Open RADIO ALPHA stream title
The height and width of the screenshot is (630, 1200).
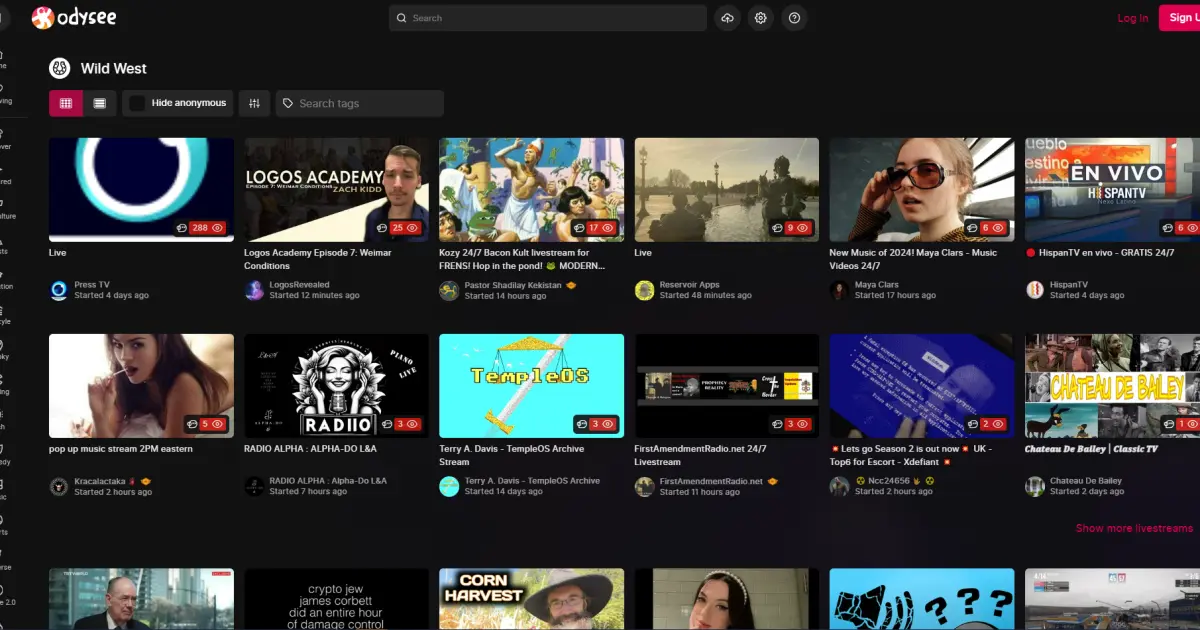pos(310,449)
